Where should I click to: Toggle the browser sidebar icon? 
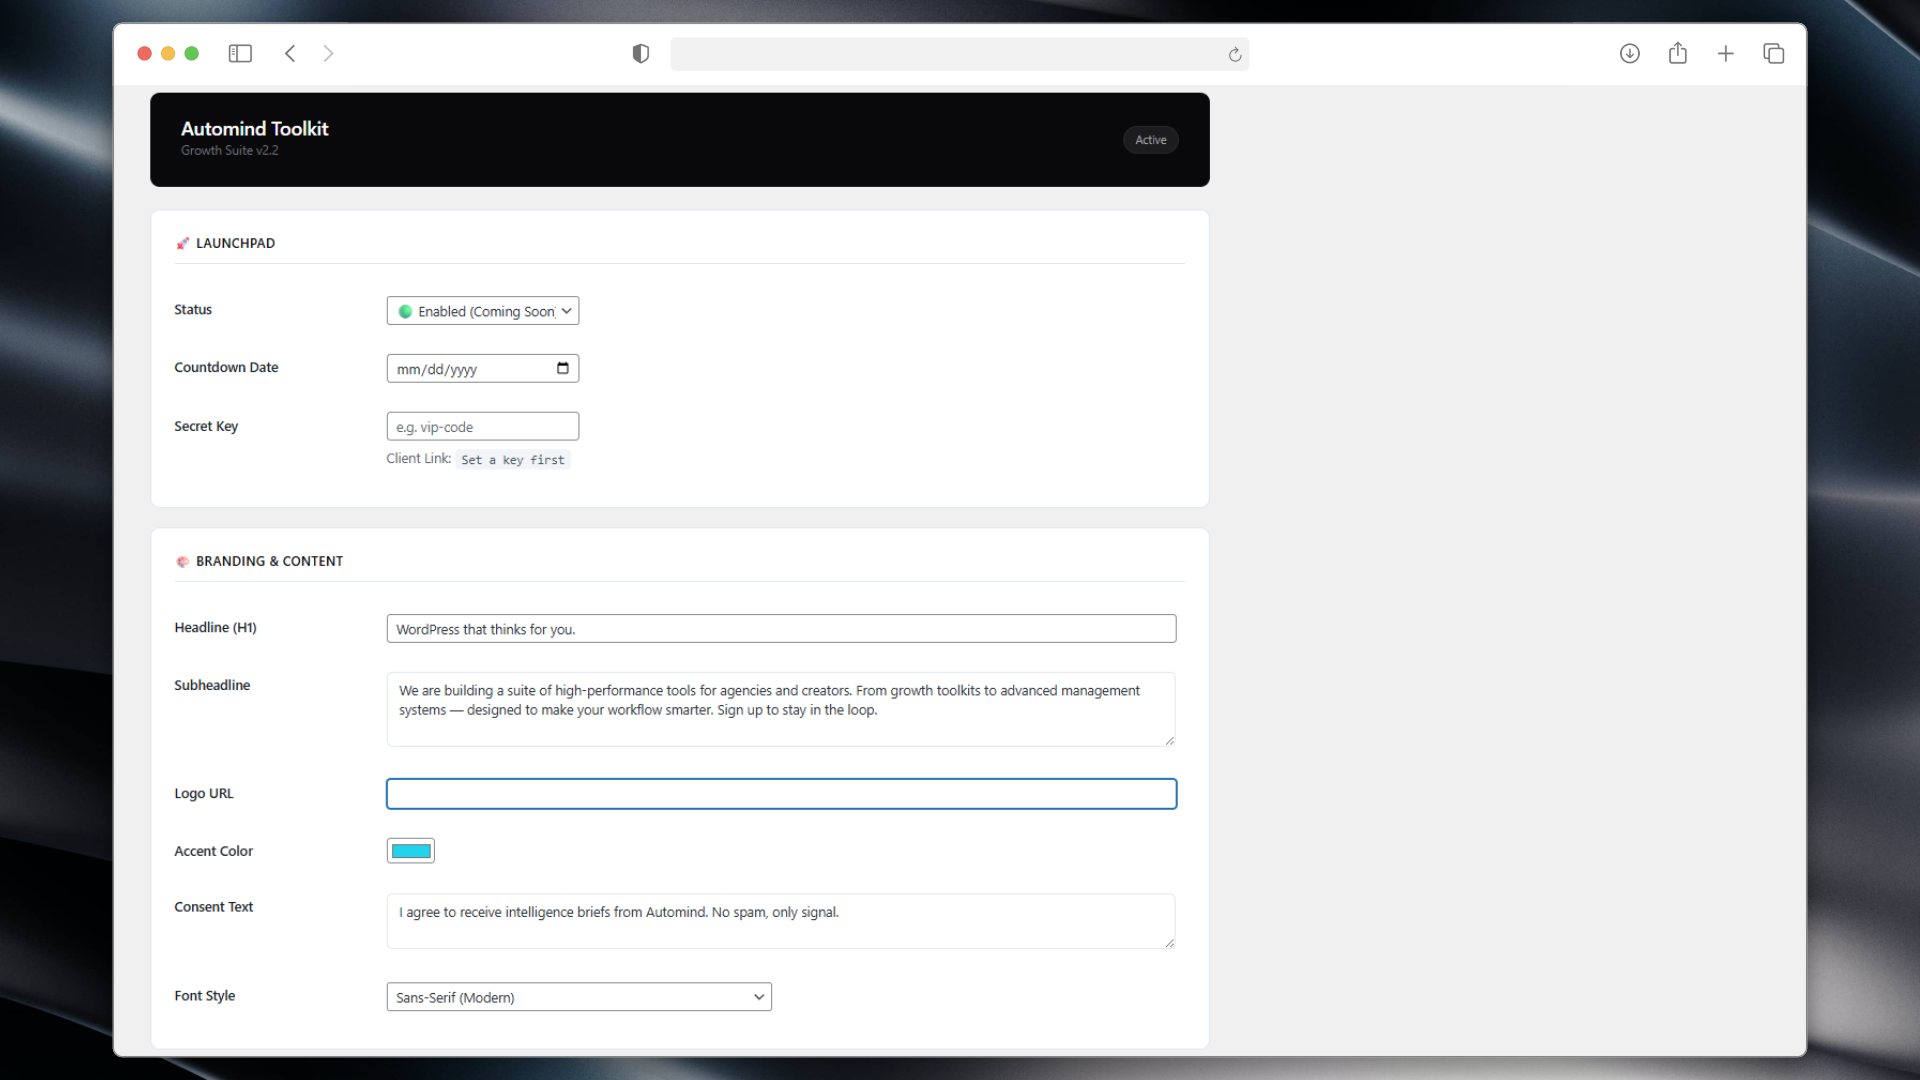(240, 54)
